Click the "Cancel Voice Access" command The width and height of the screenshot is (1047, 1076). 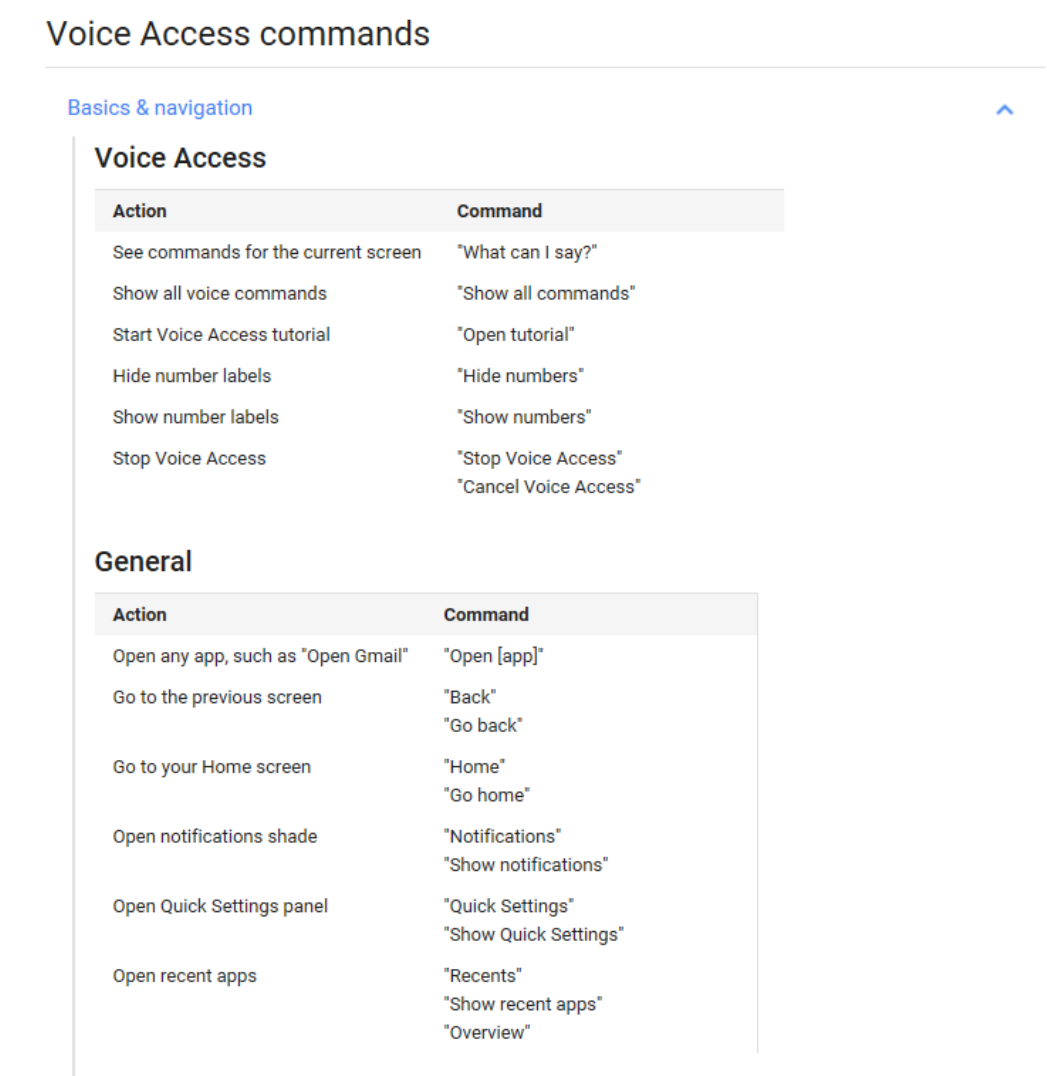(549, 487)
